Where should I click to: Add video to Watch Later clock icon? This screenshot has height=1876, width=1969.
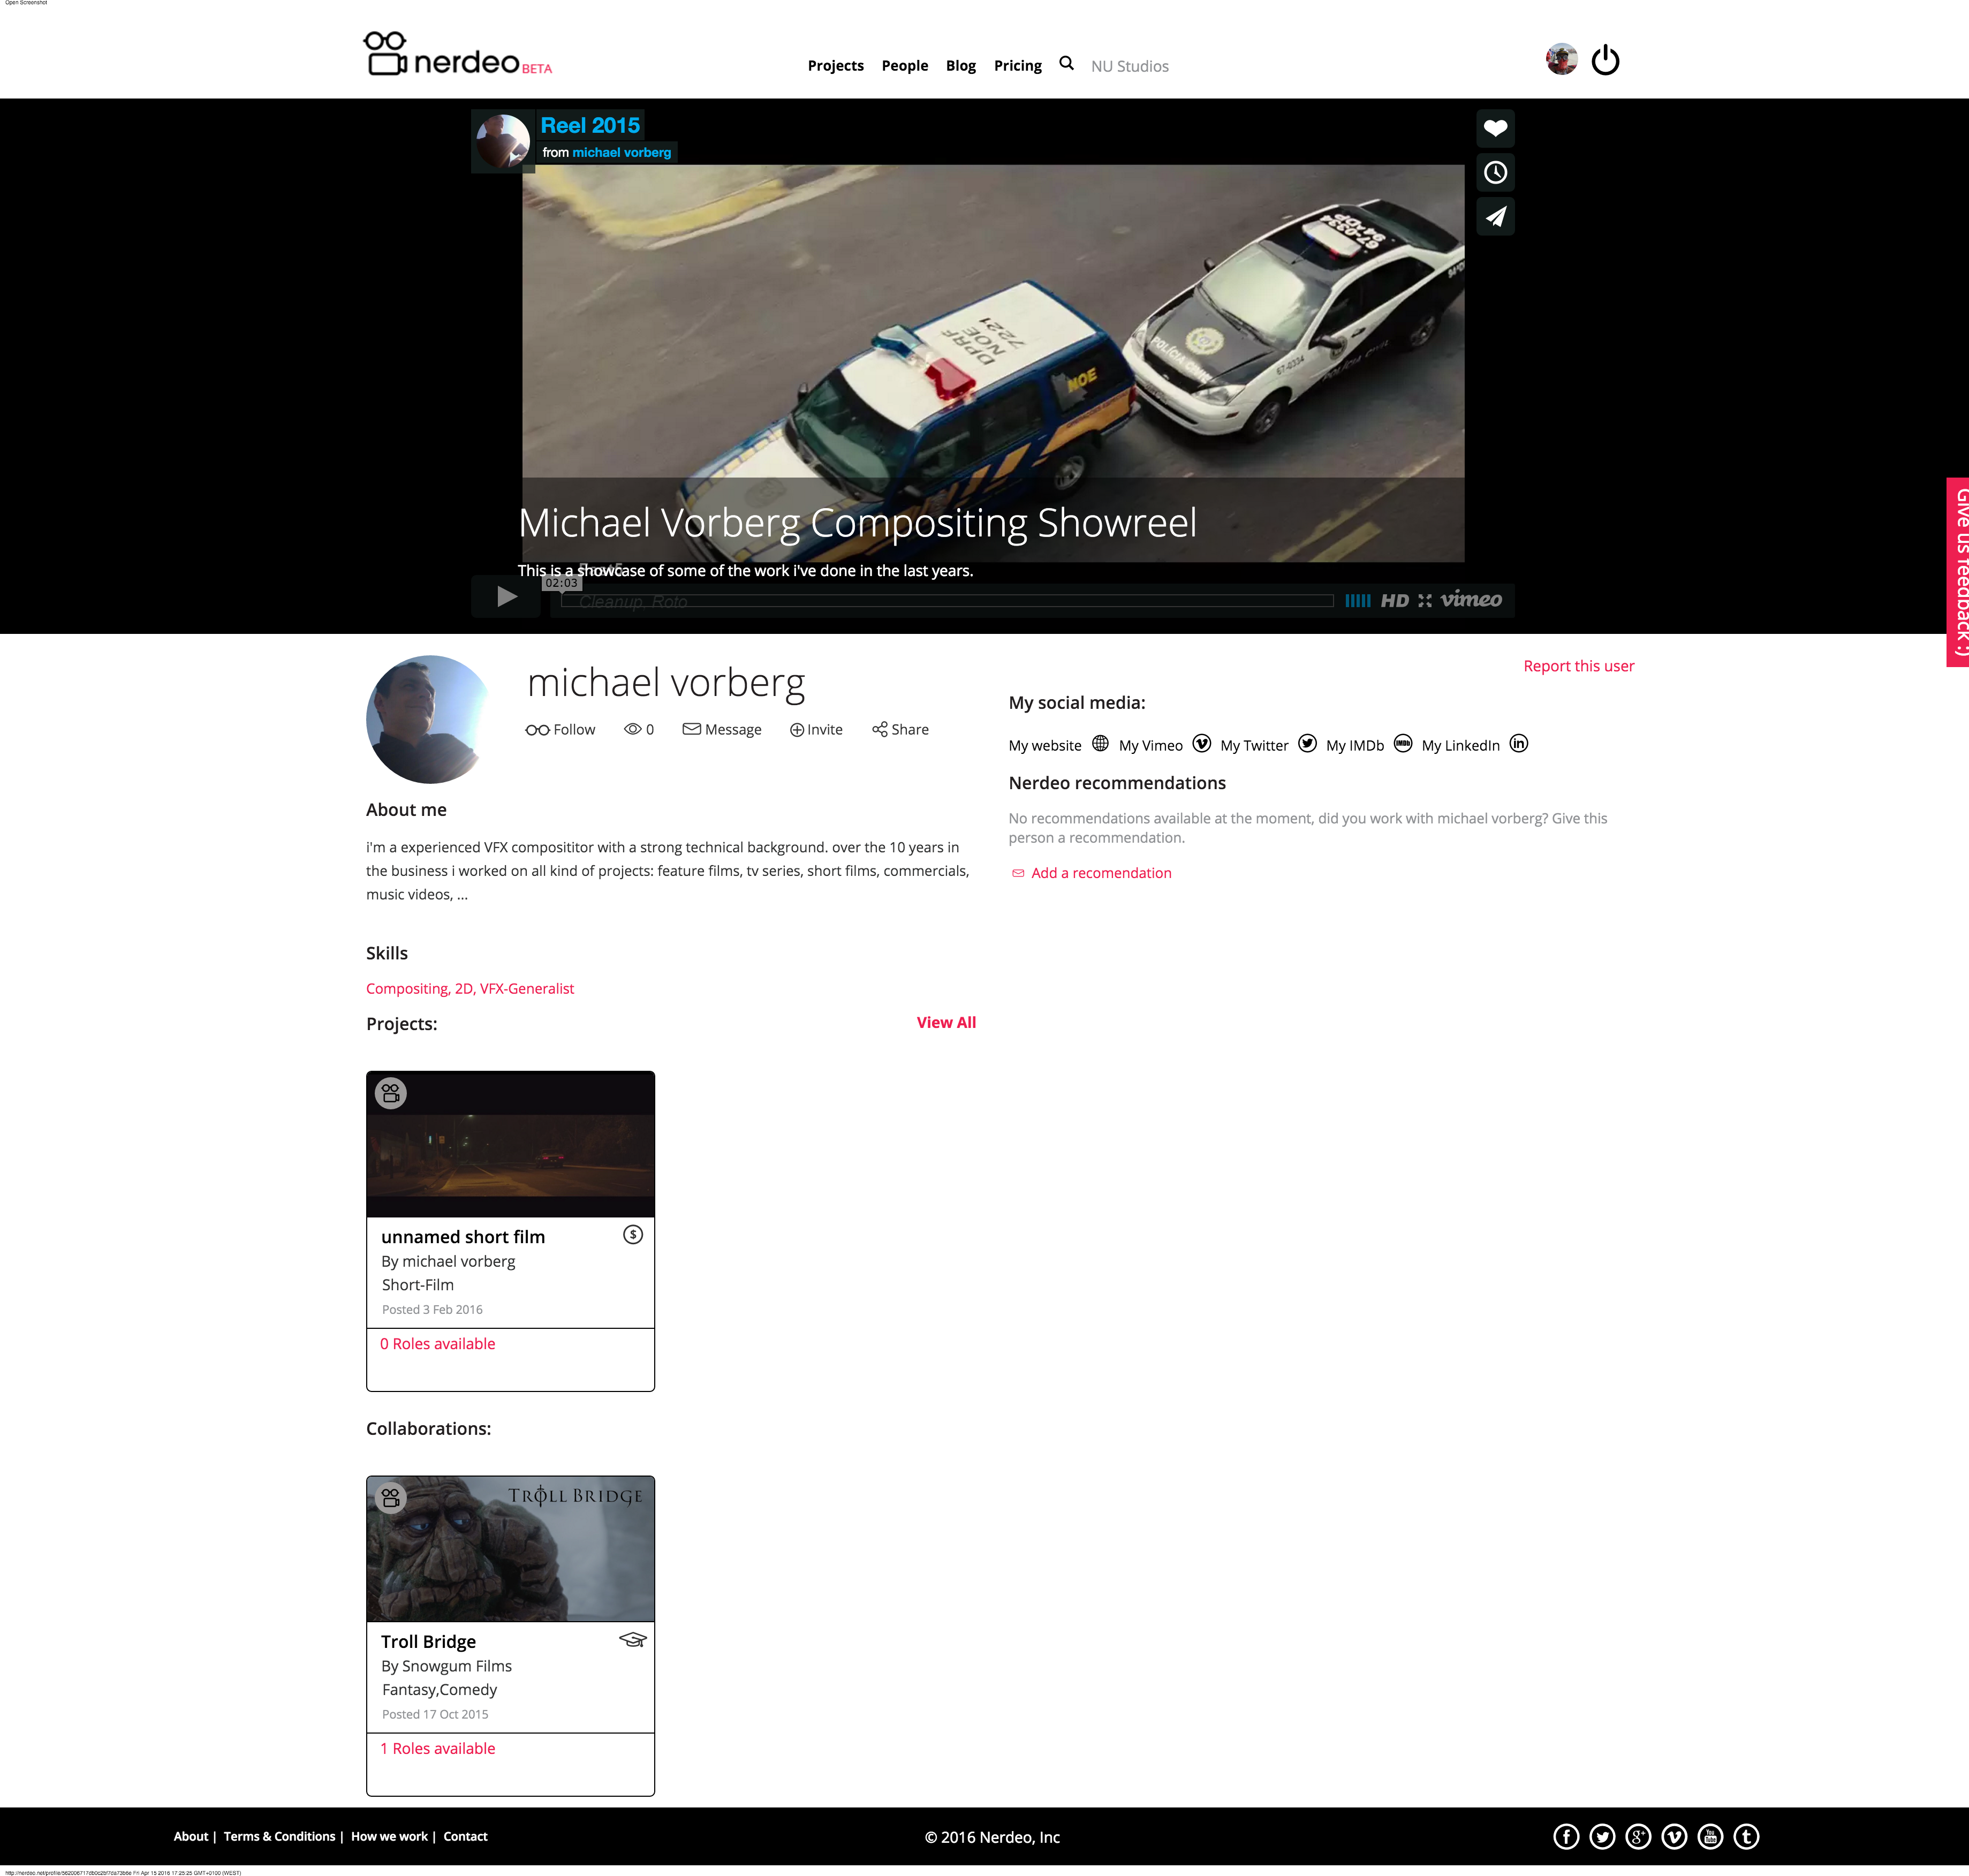click(x=1495, y=172)
